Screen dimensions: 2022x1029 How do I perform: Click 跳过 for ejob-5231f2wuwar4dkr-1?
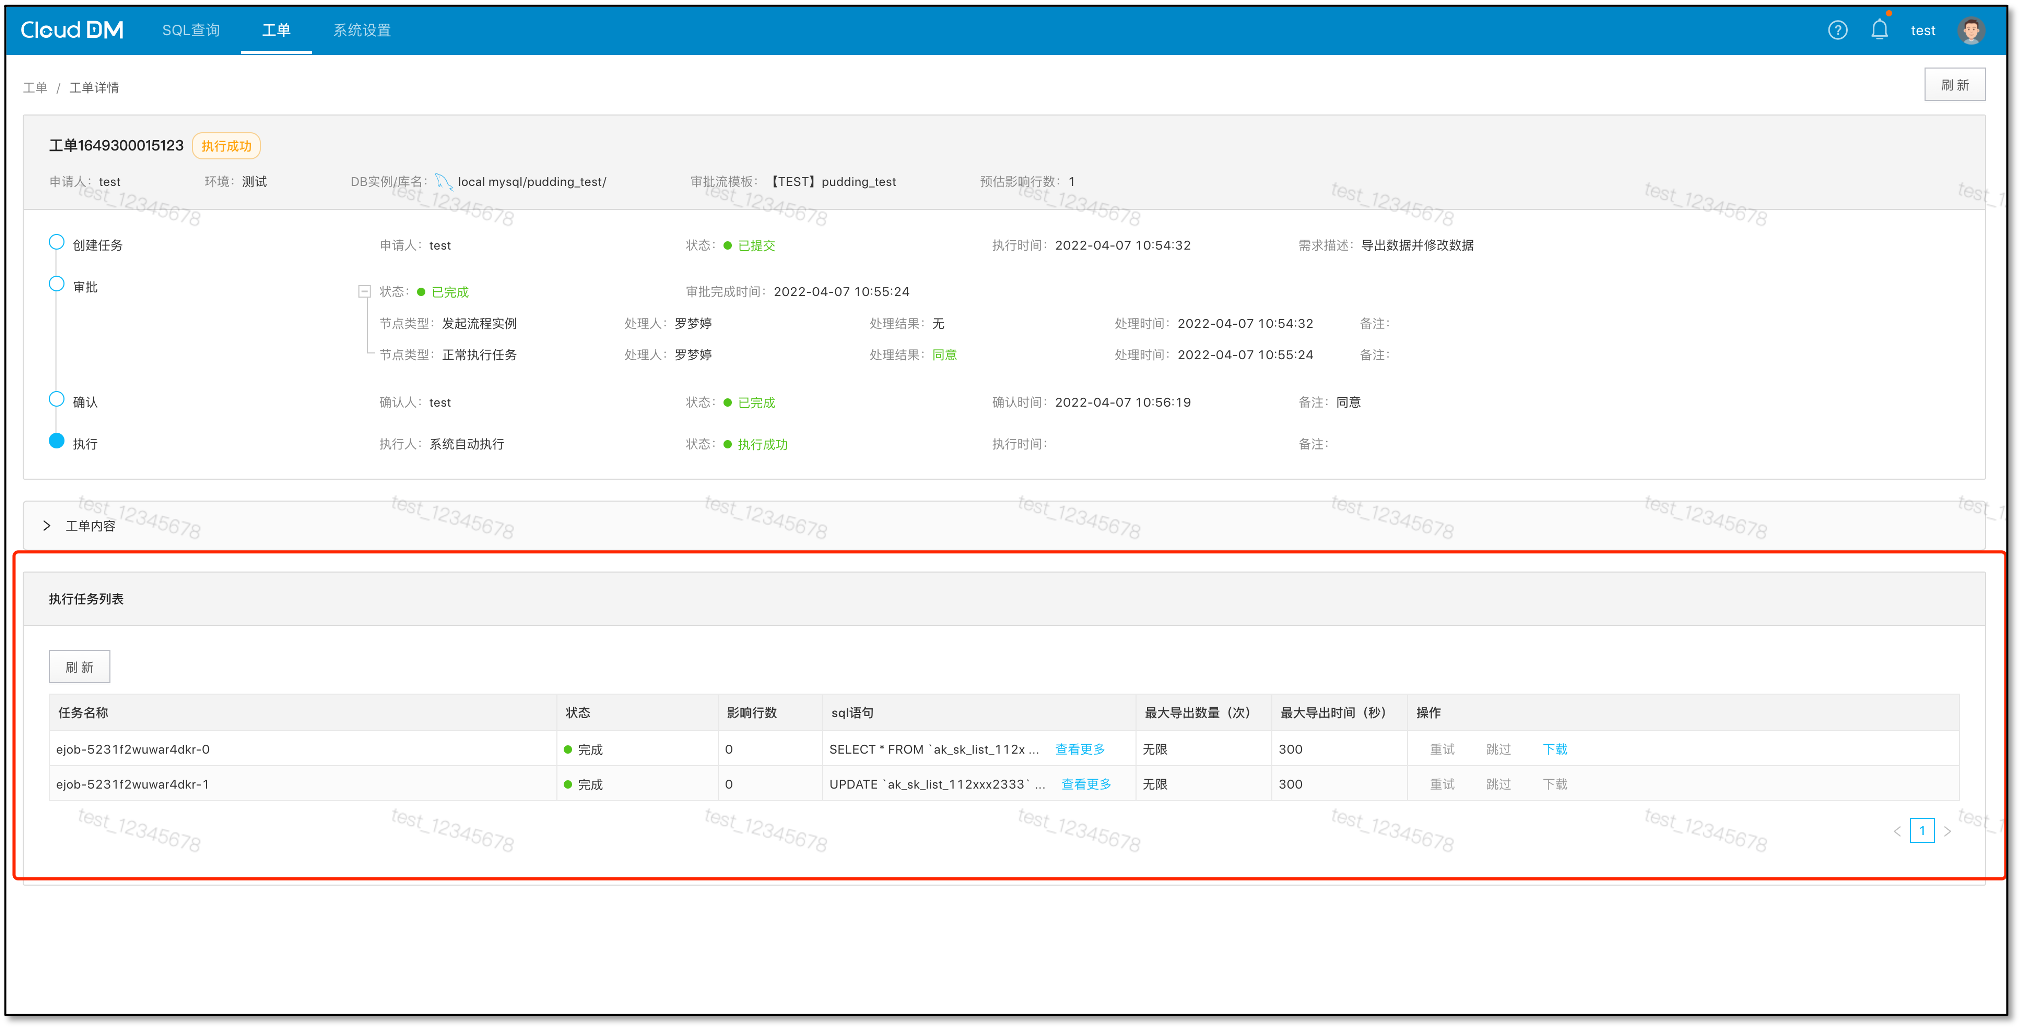(1498, 785)
